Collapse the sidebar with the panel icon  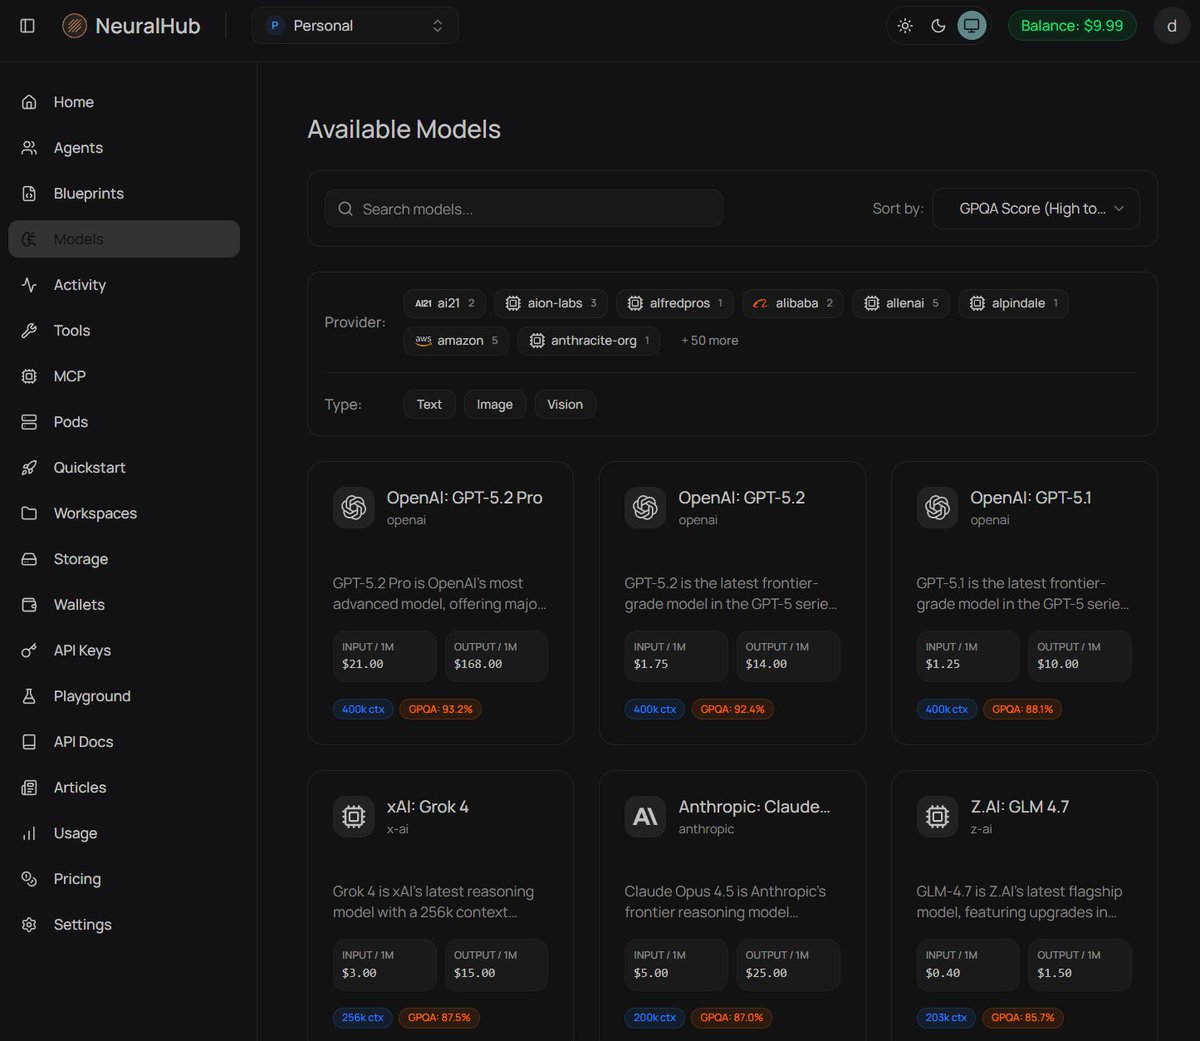[28, 26]
